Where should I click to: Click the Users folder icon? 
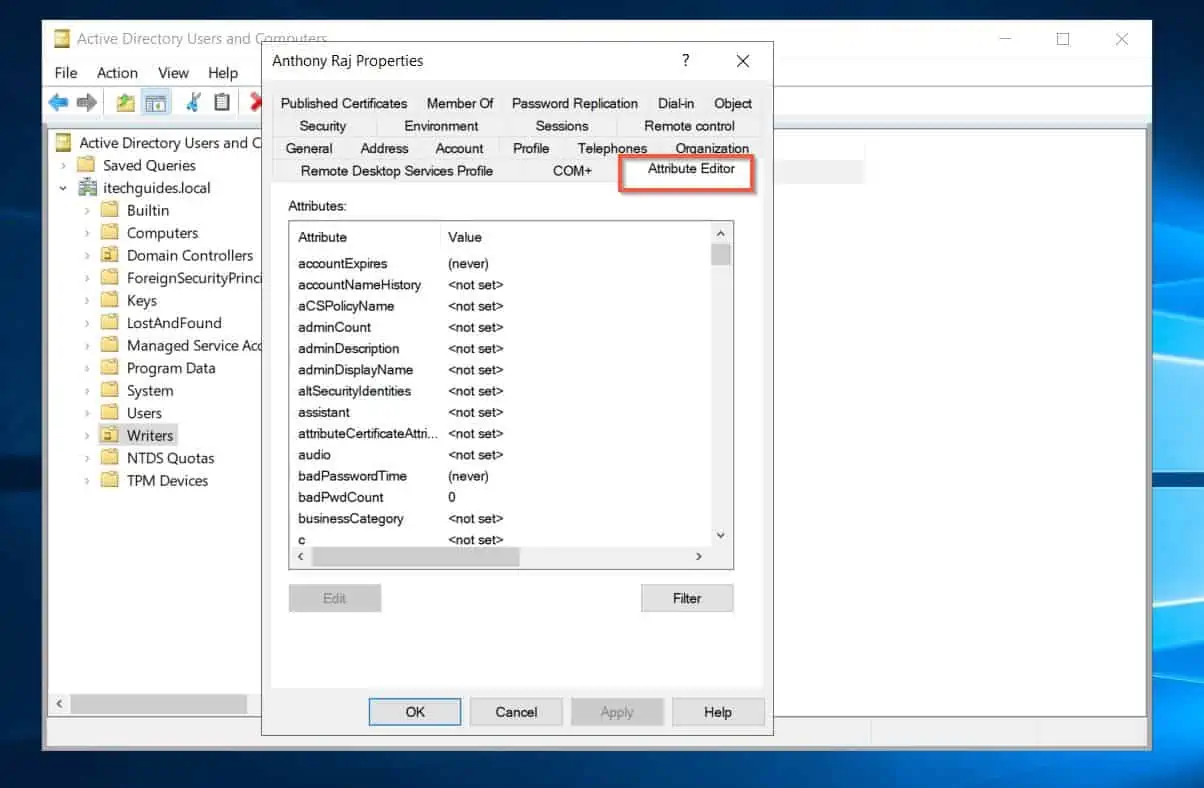pyautogui.click(x=110, y=413)
